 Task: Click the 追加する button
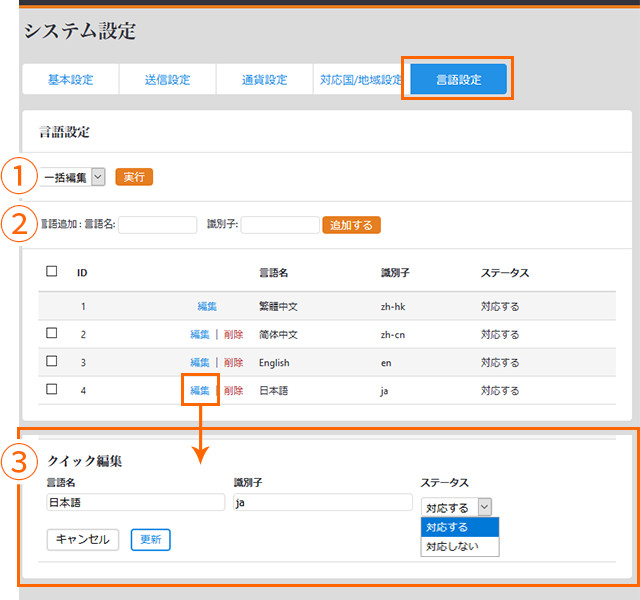click(351, 225)
